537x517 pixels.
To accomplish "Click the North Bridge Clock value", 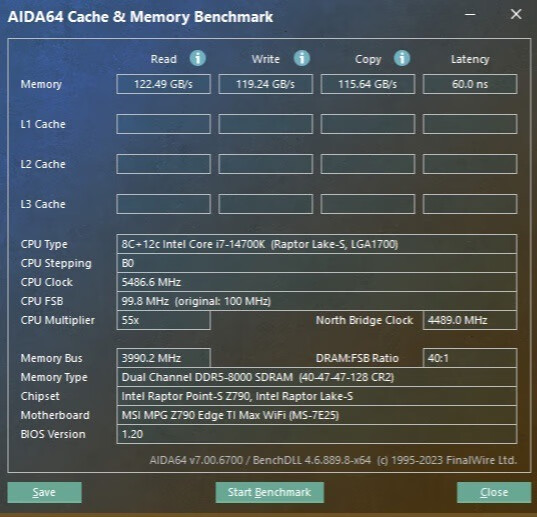I will pyautogui.click(x=470, y=320).
